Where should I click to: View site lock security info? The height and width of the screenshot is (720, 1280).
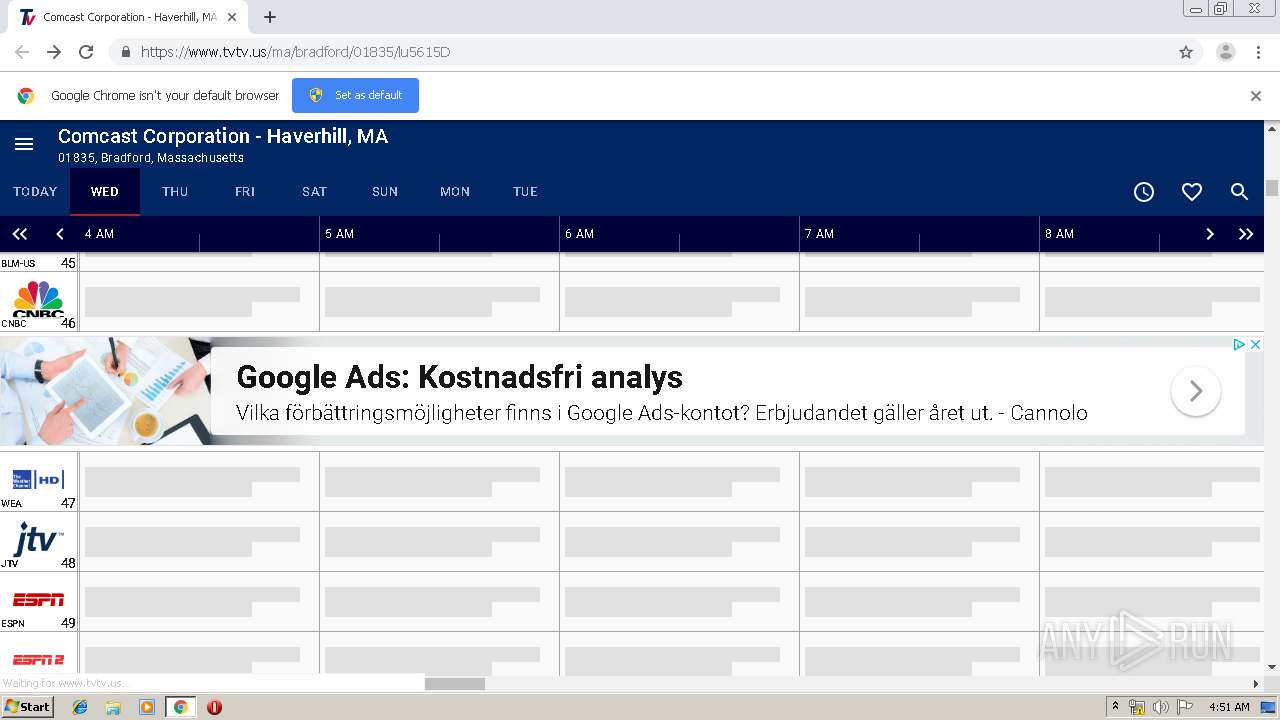point(125,52)
